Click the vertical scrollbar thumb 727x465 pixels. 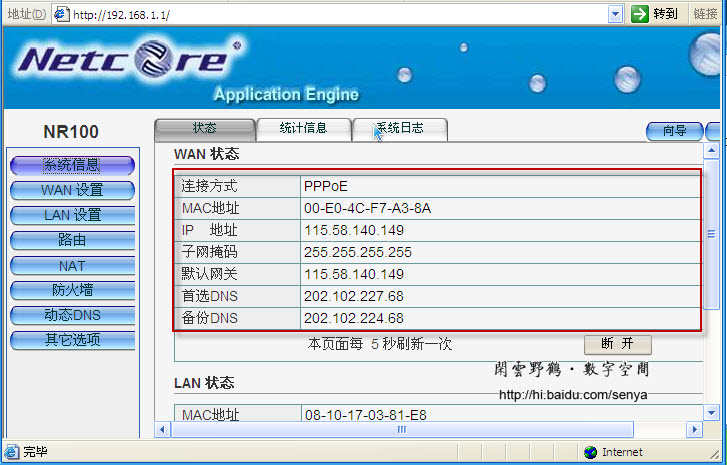tap(711, 235)
